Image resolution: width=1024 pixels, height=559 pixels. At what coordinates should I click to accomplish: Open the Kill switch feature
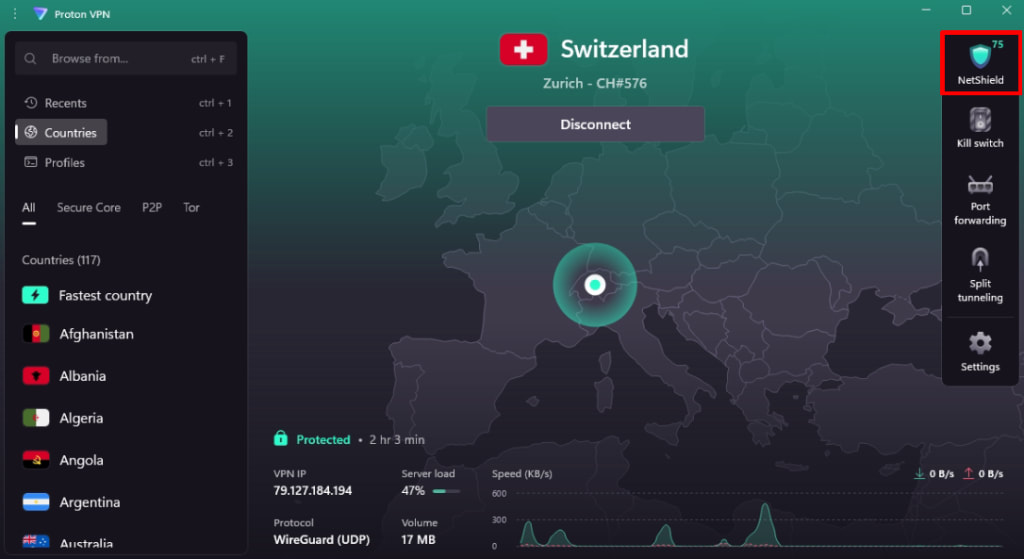[980, 128]
